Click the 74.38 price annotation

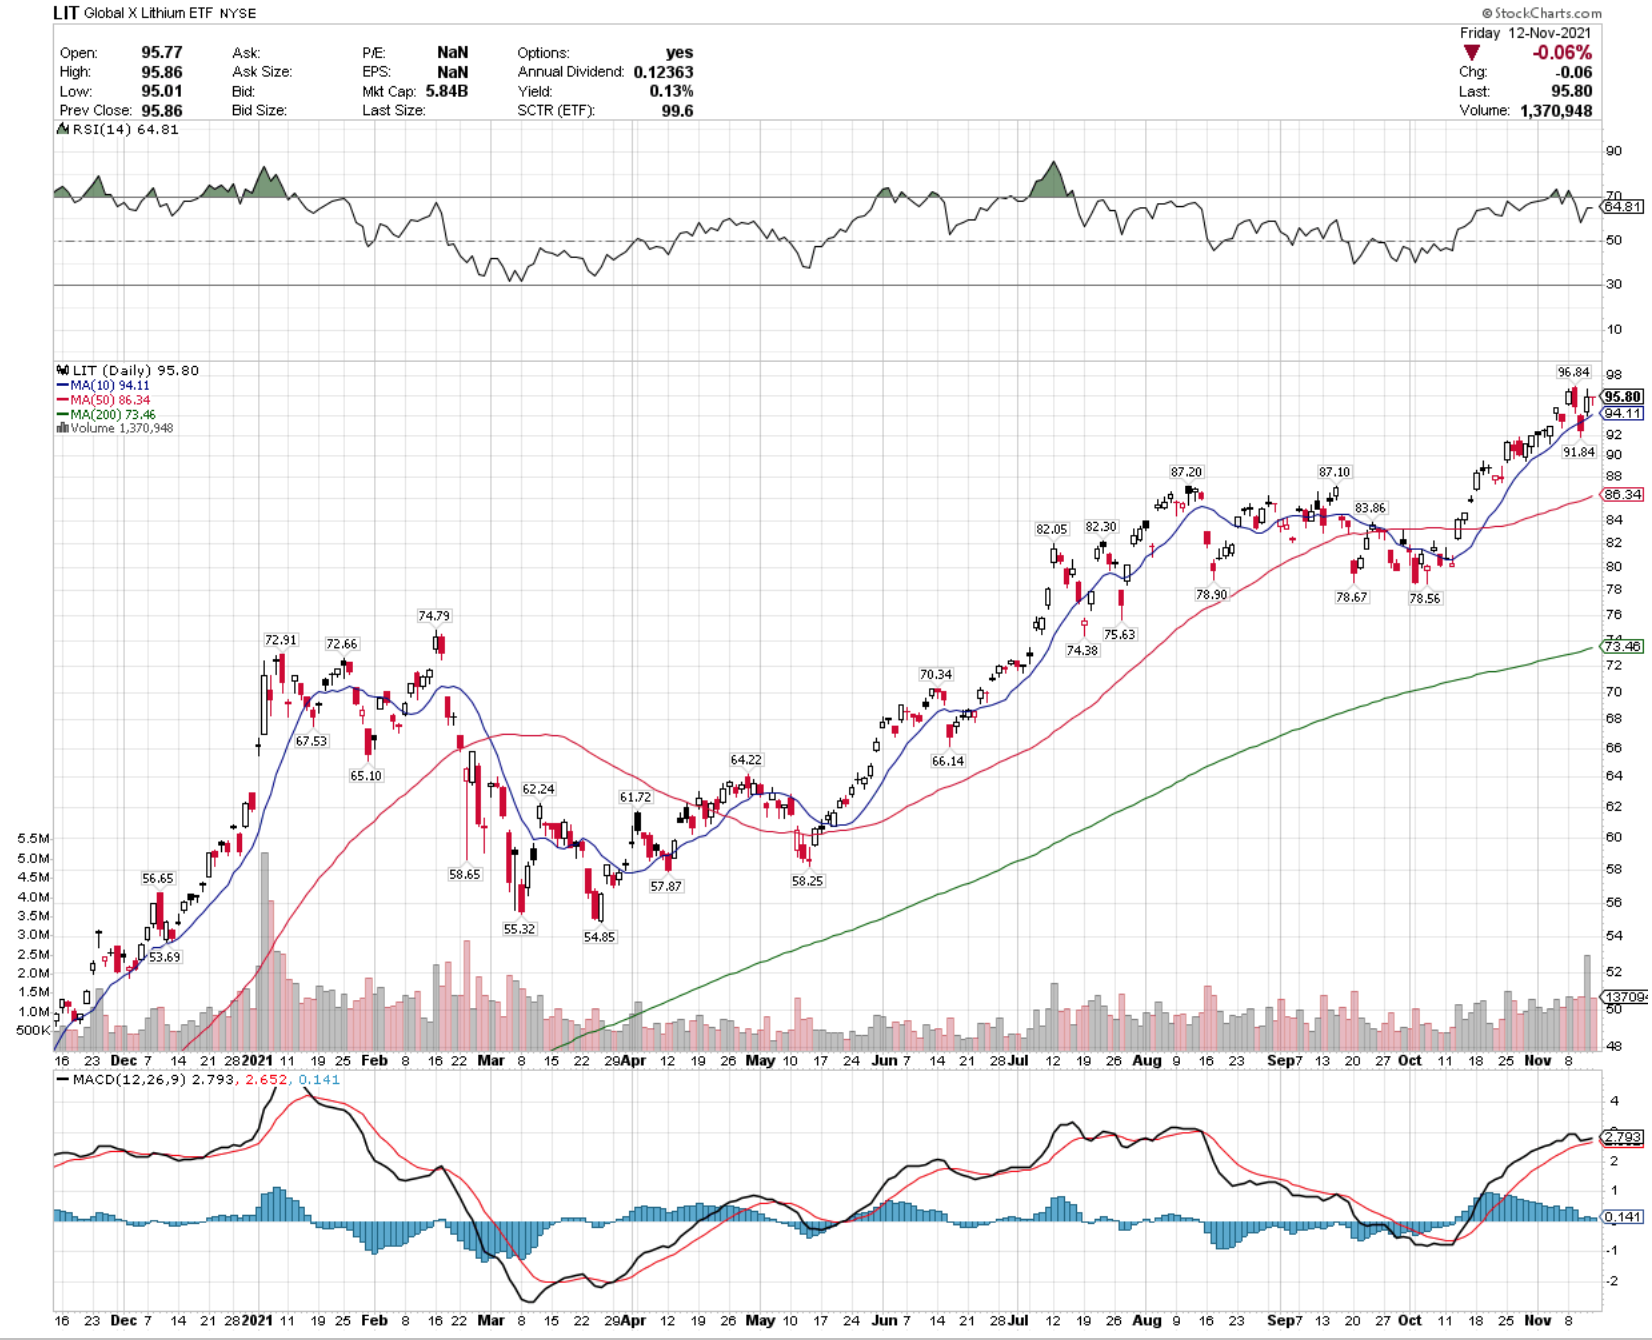[1082, 650]
